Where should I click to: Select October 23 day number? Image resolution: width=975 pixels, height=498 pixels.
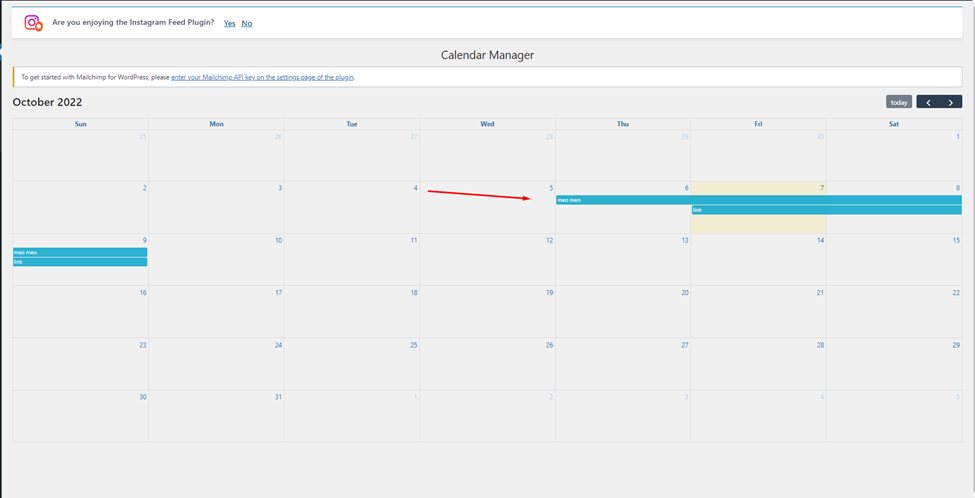(143, 344)
